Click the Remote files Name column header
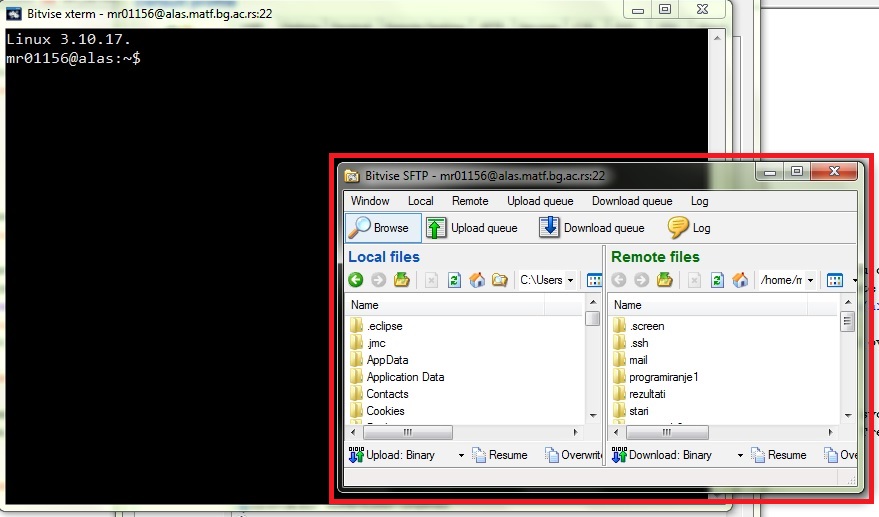Image resolution: width=879 pixels, height=517 pixels. click(709, 305)
